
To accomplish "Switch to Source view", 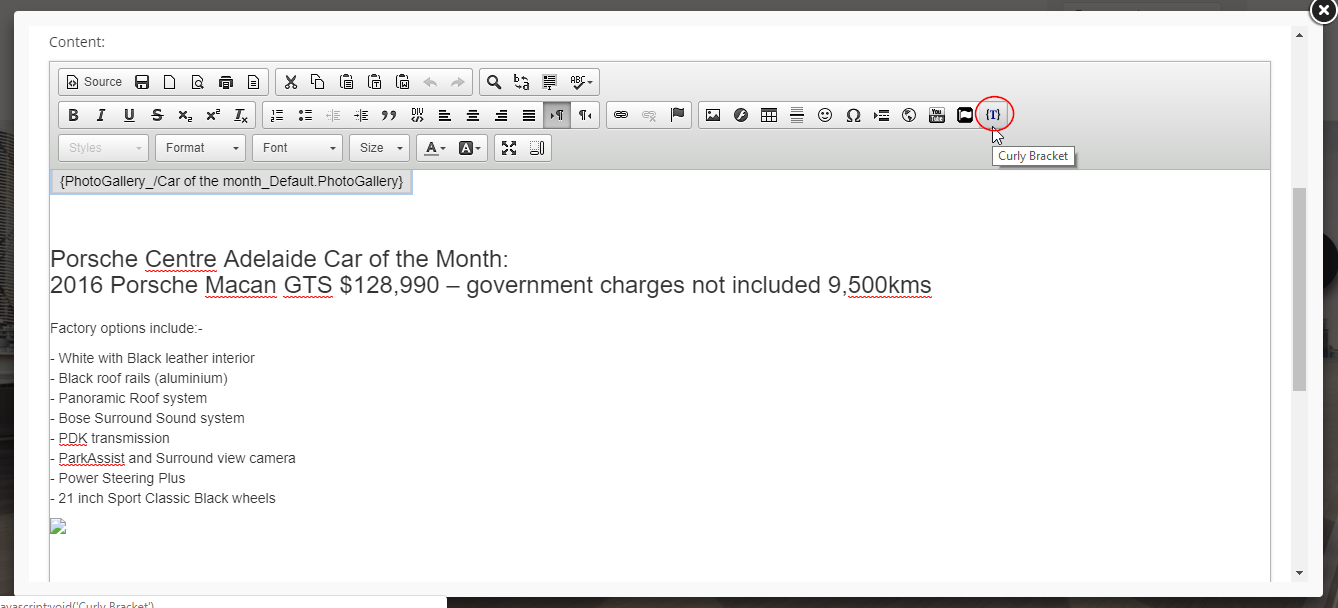I will [x=94, y=82].
